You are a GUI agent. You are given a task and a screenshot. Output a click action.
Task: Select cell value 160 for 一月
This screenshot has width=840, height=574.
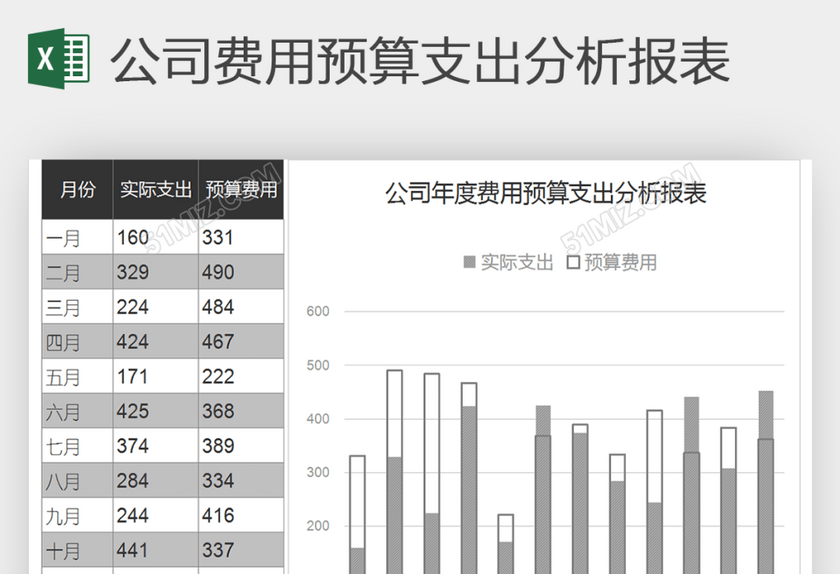pos(133,237)
